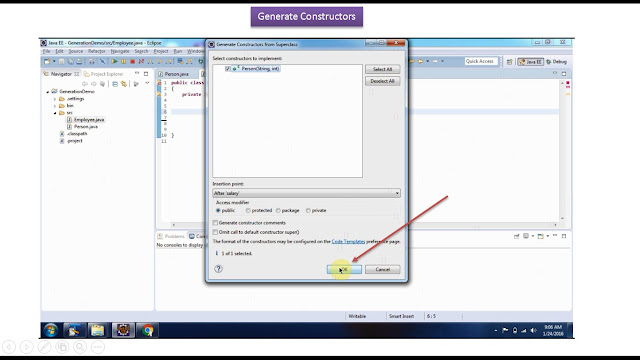The height and width of the screenshot is (360, 640).
Task: Click the dialog help question mark icon
Action: 218,269
